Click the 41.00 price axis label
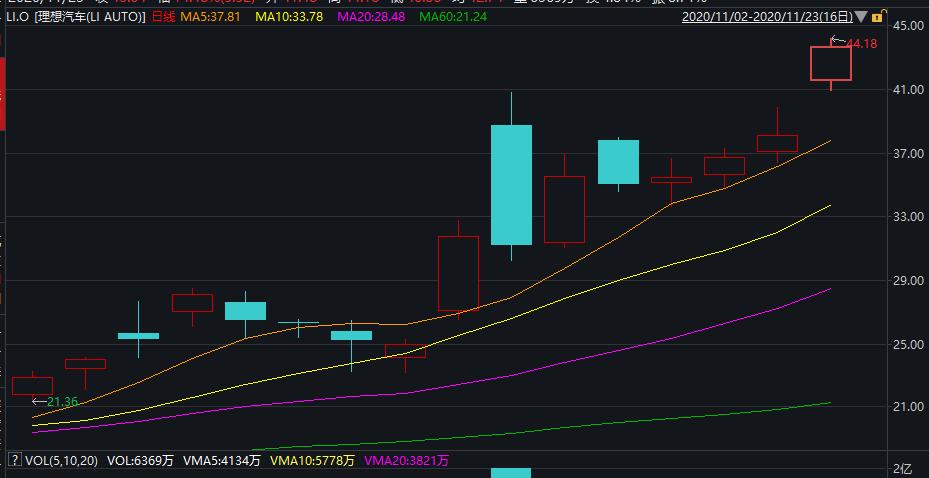 [910, 89]
